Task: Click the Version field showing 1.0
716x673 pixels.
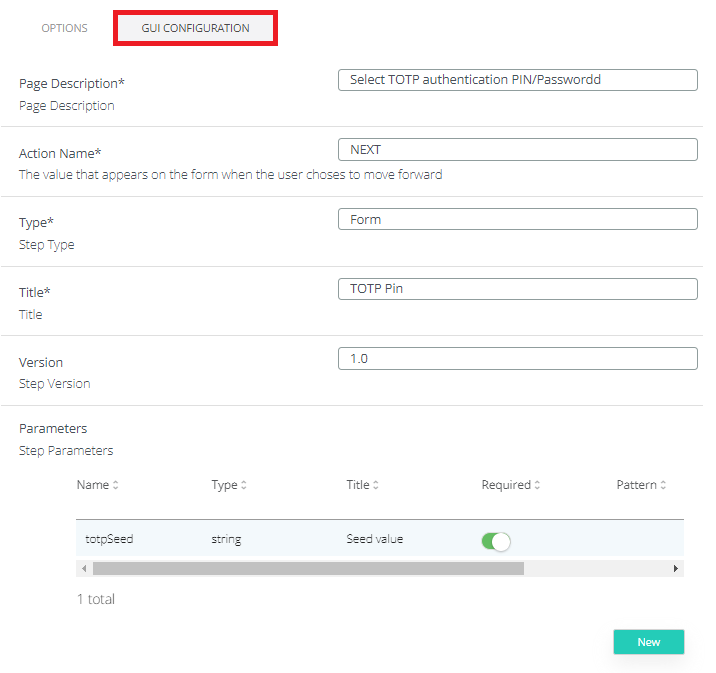Action: click(517, 358)
